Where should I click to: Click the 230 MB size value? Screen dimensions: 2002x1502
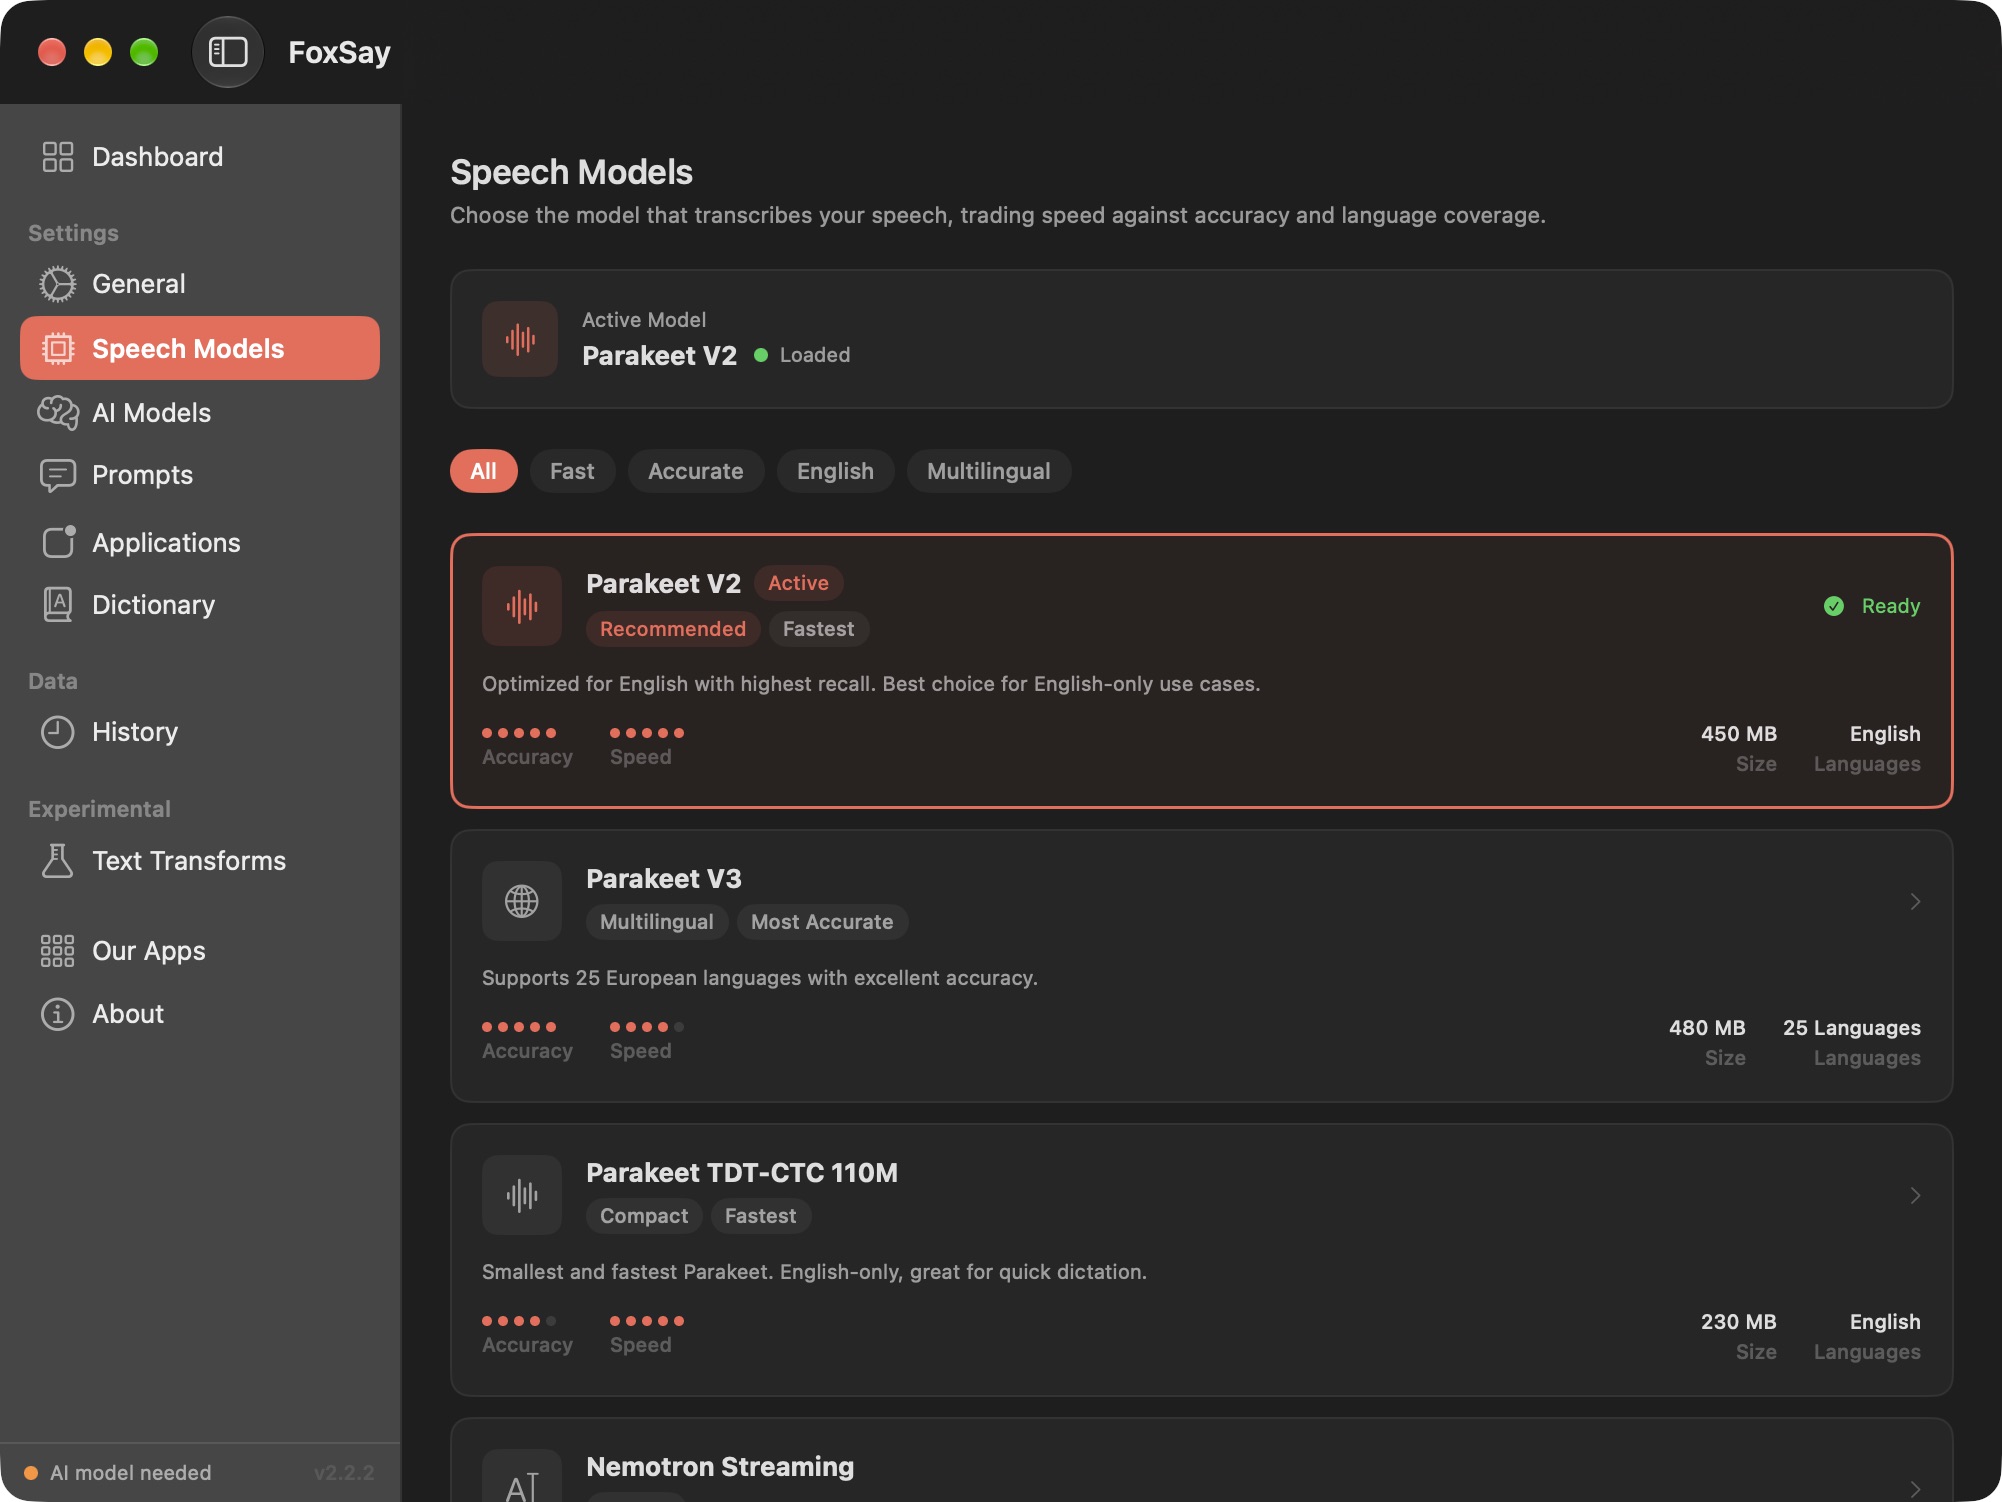(1739, 1322)
